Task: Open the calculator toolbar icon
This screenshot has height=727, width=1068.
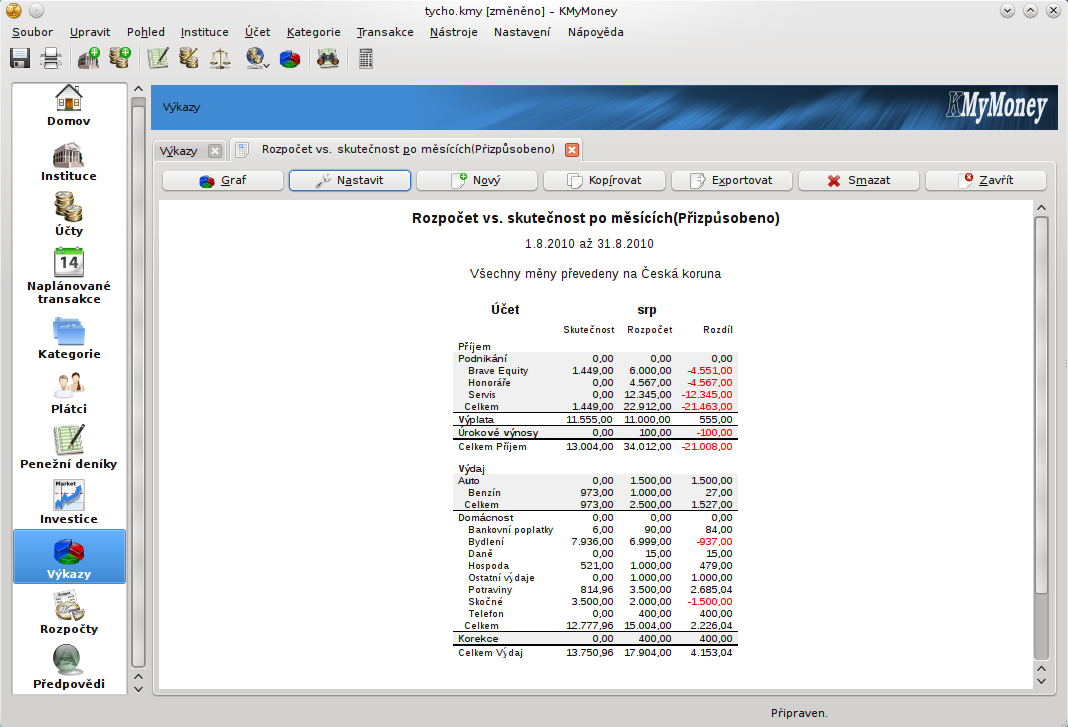Action: [x=366, y=59]
